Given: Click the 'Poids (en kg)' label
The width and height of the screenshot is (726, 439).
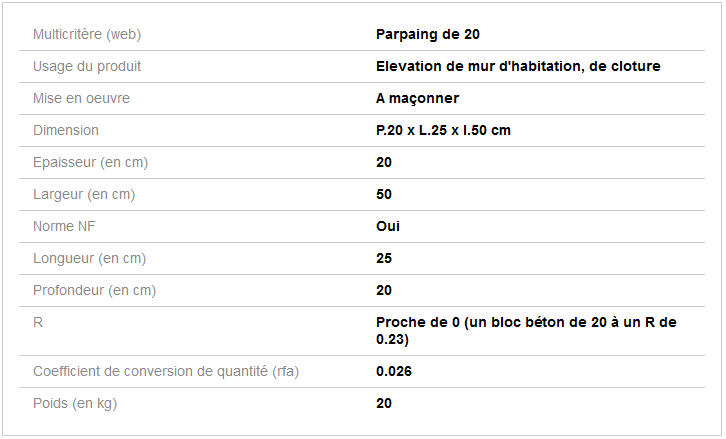Looking at the screenshot, I should (82, 403).
